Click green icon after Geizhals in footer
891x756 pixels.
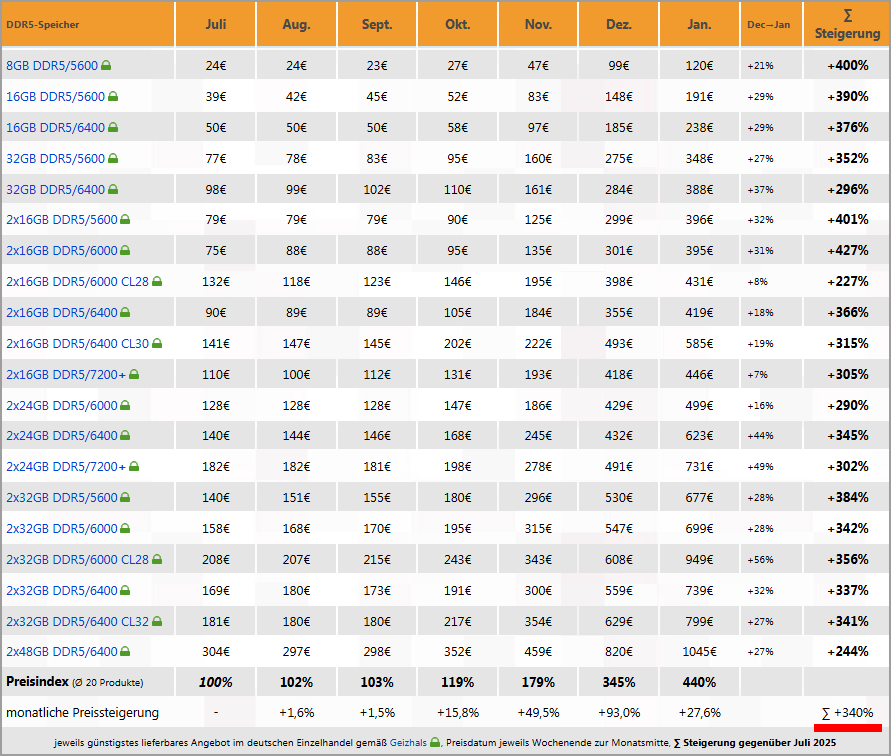(x=435, y=743)
